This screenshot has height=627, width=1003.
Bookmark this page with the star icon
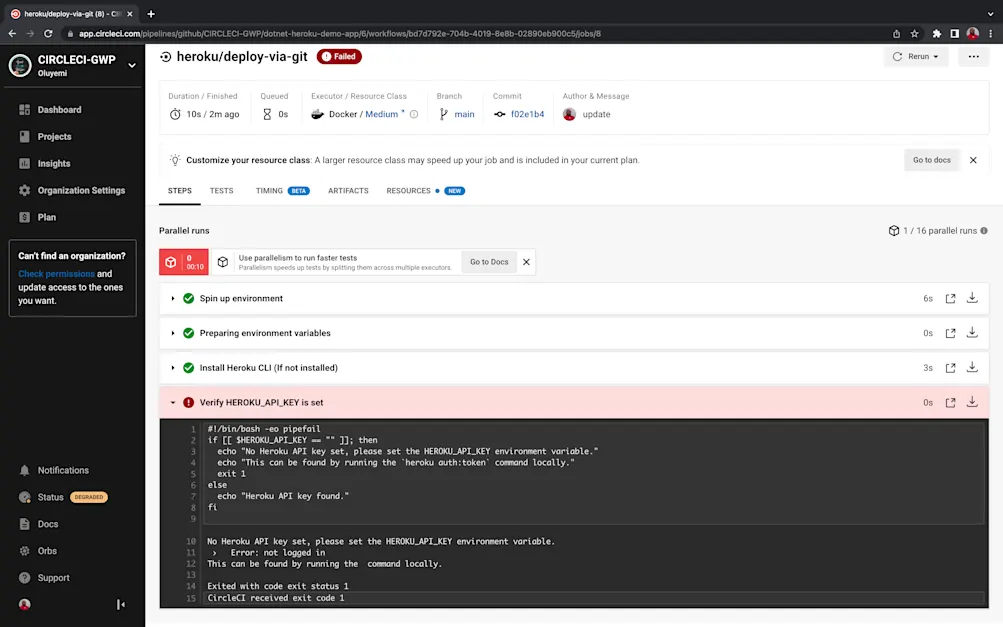pyautogui.click(x=915, y=33)
